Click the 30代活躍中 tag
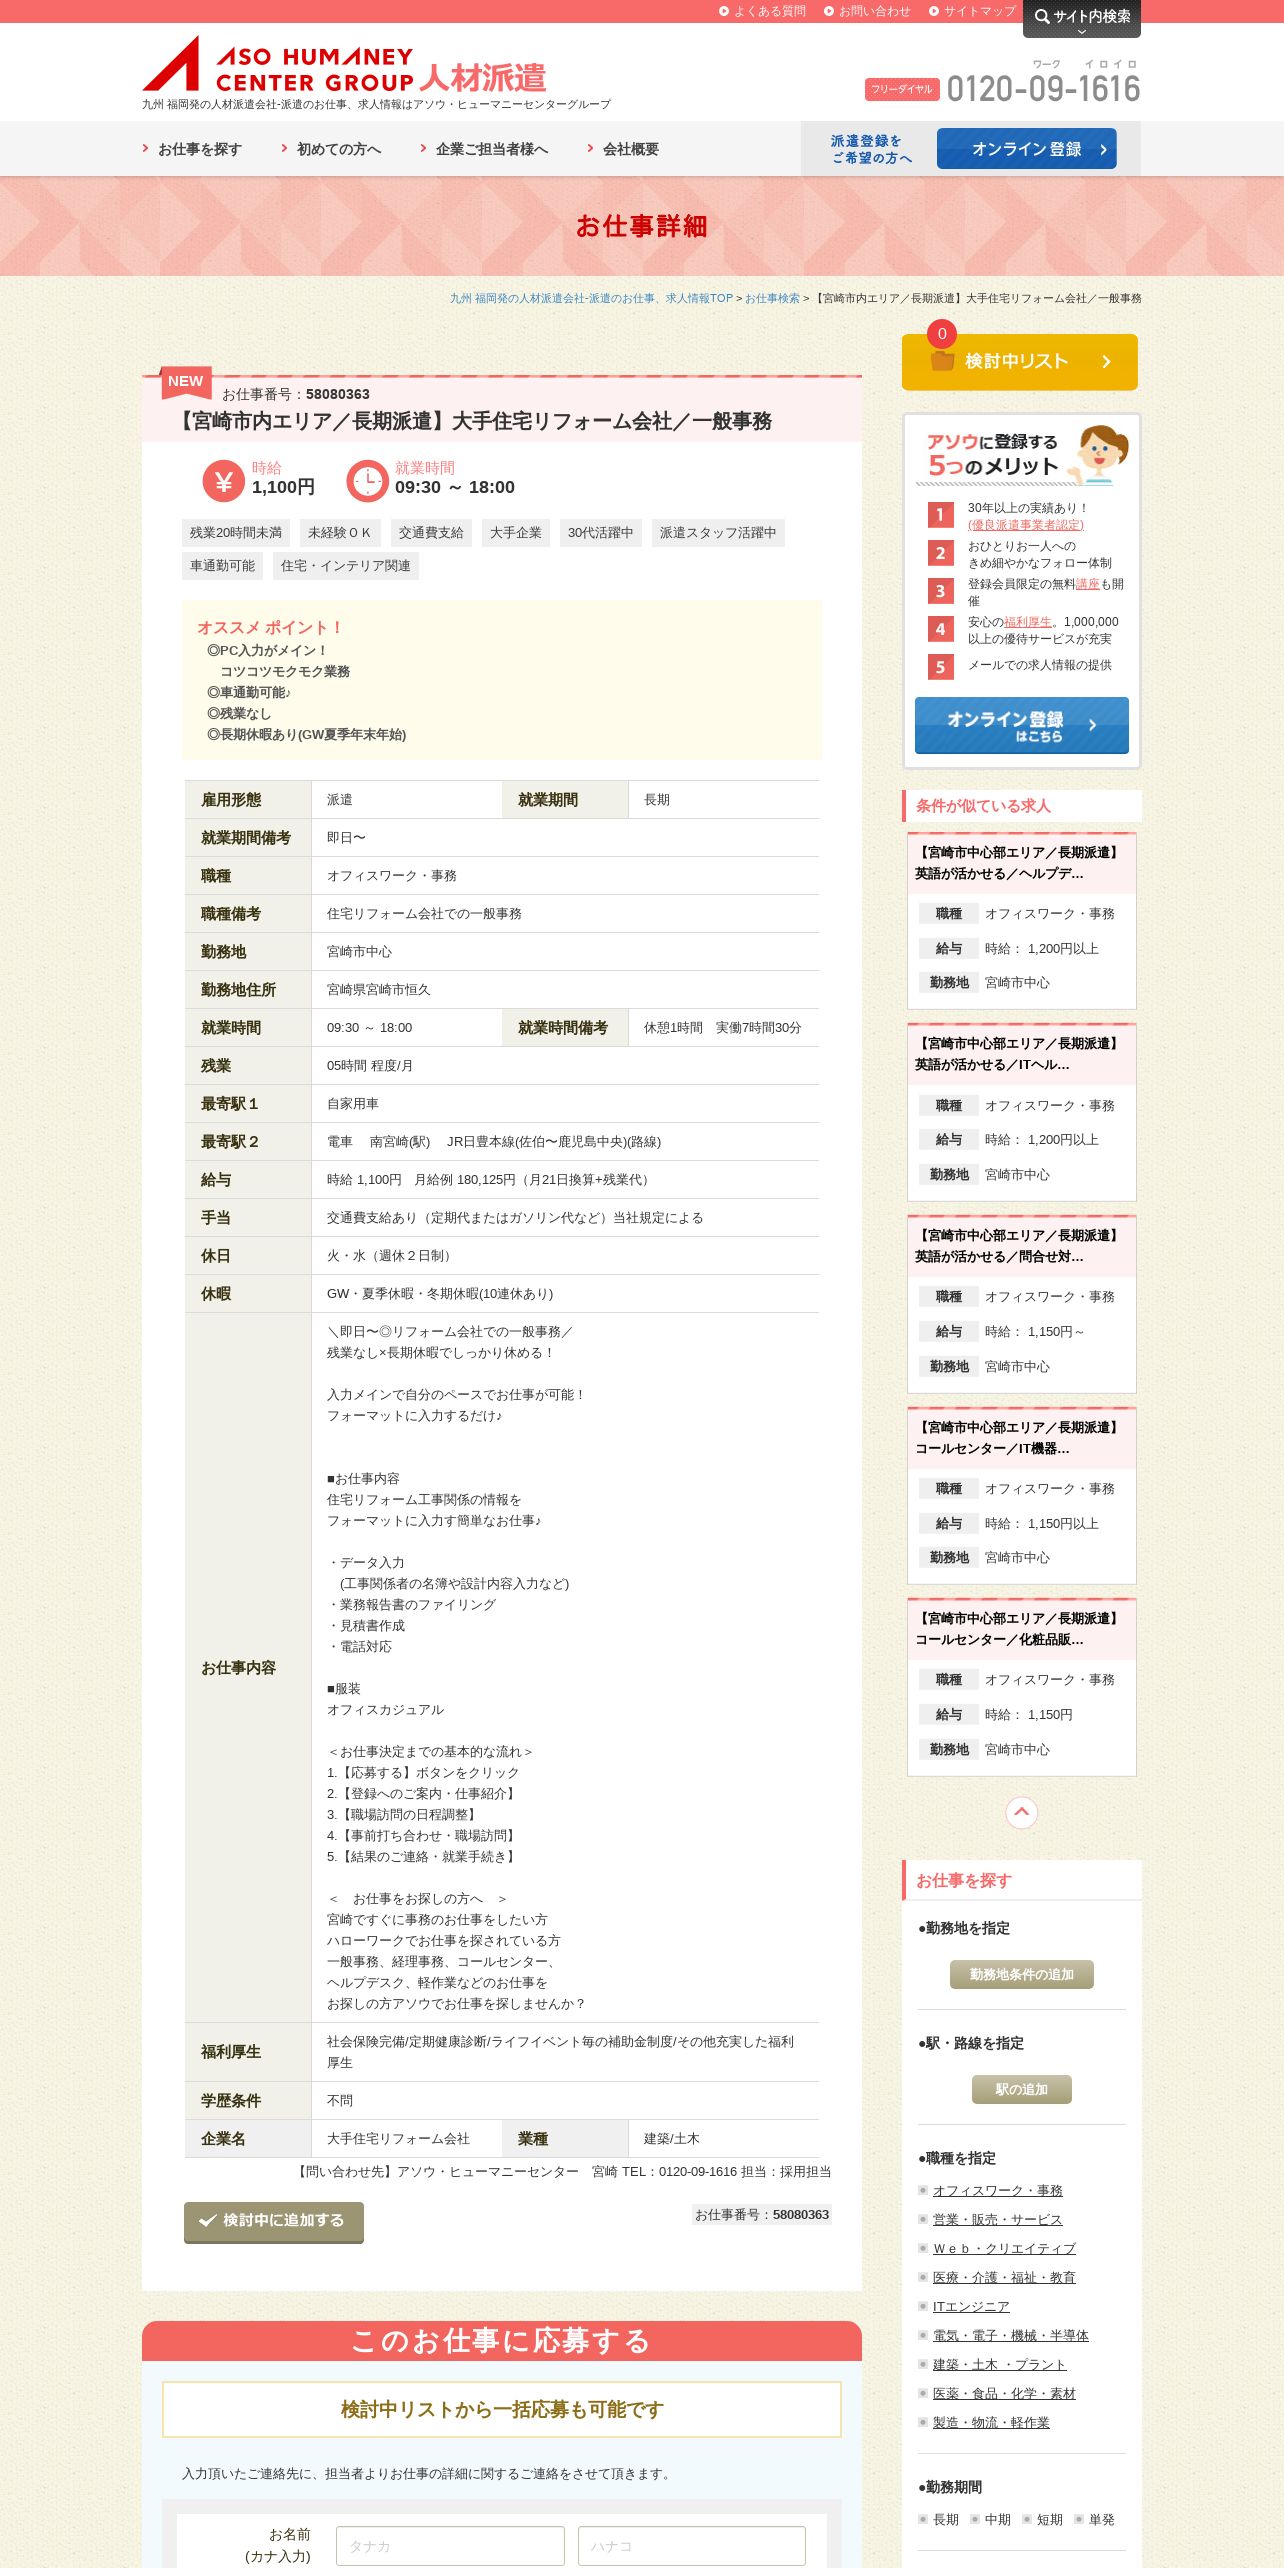 pyautogui.click(x=601, y=533)
